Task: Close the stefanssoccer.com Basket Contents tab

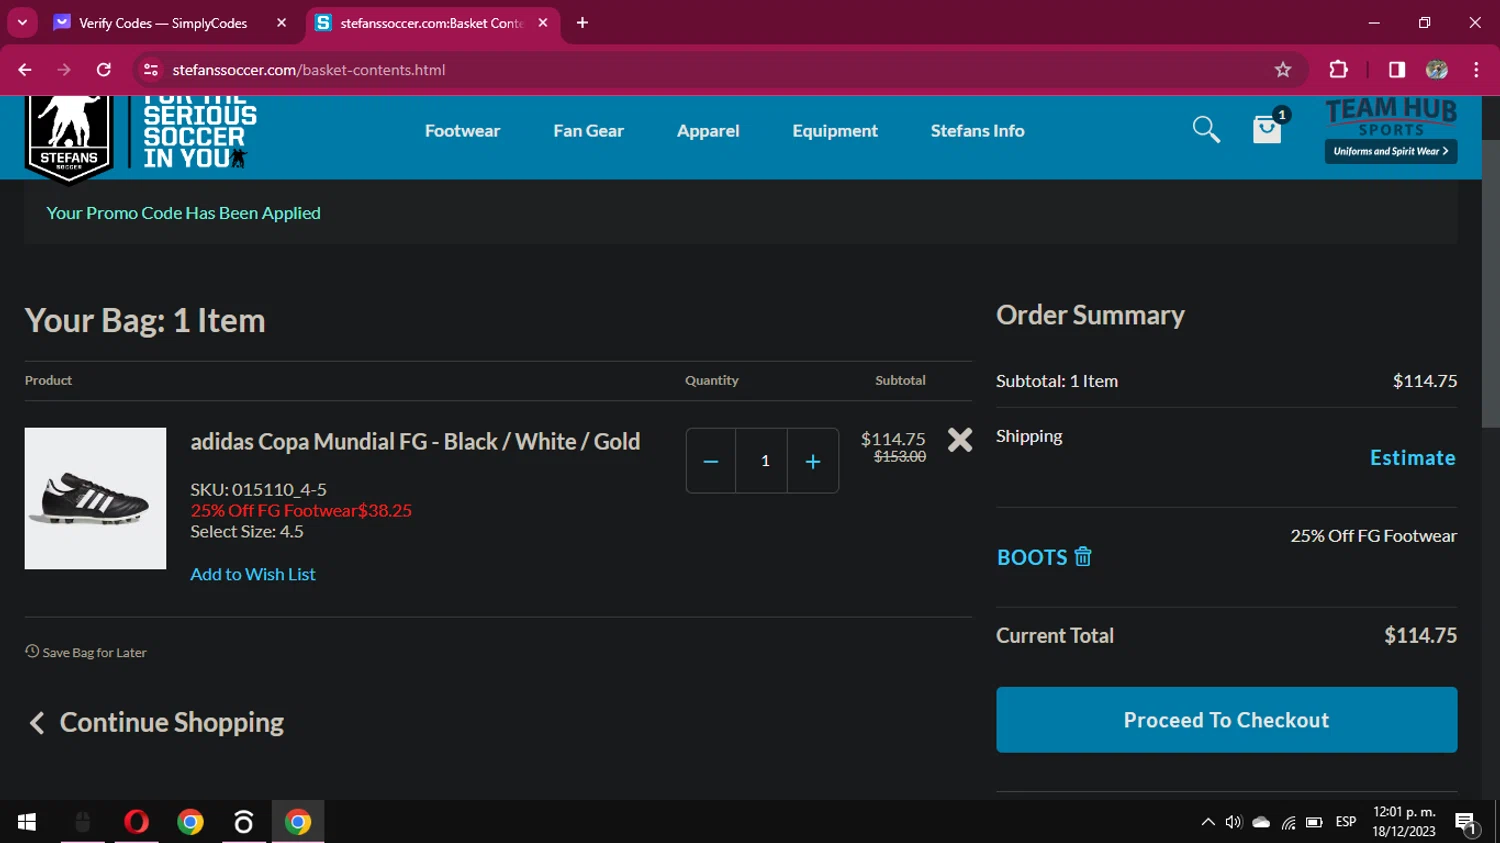Action: point(543,23)
